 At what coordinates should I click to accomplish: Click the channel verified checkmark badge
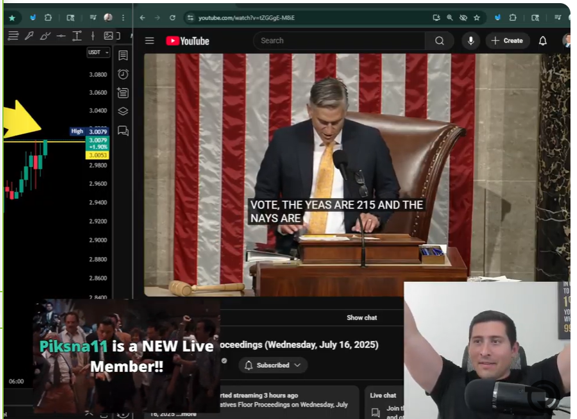click(224, 361)
